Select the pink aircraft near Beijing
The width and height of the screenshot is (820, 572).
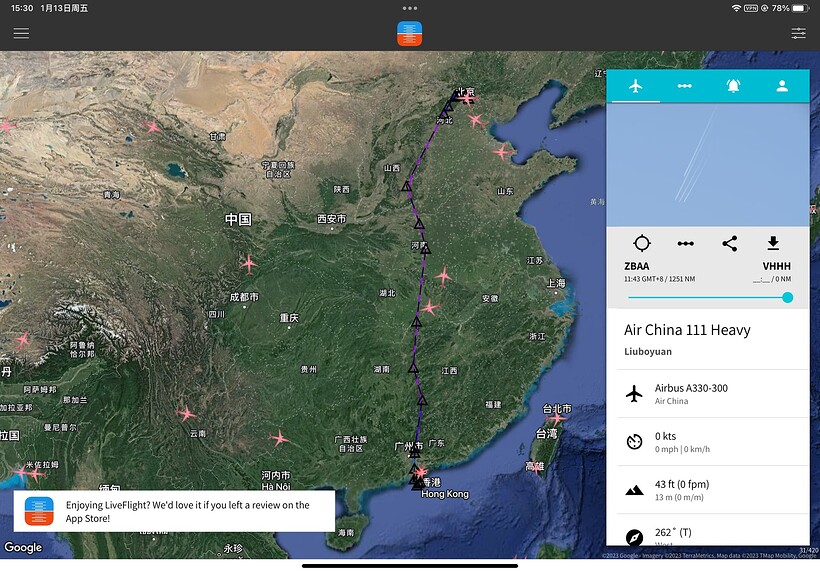[466, 98]
